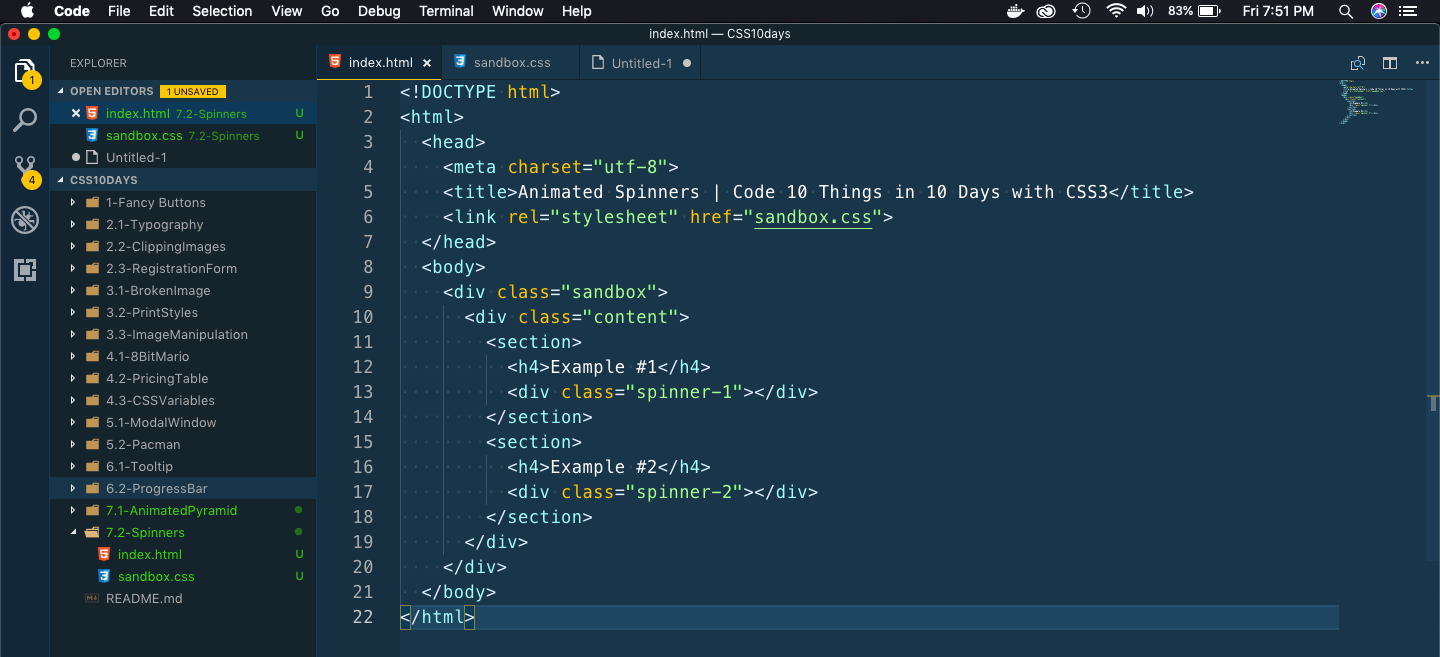
Task: Click the code minimap preview
Action: (x=1376, y=102)
